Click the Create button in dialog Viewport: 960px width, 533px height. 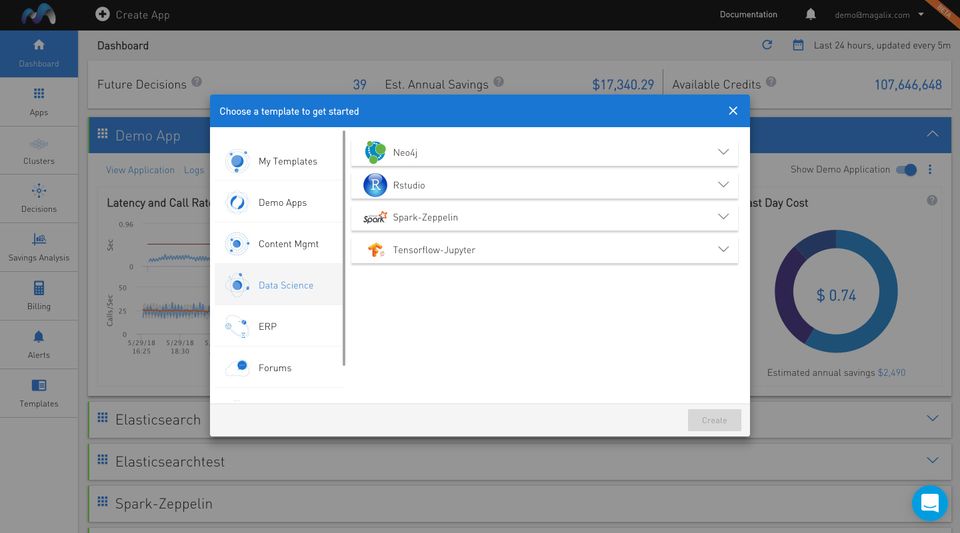(714, 420)
